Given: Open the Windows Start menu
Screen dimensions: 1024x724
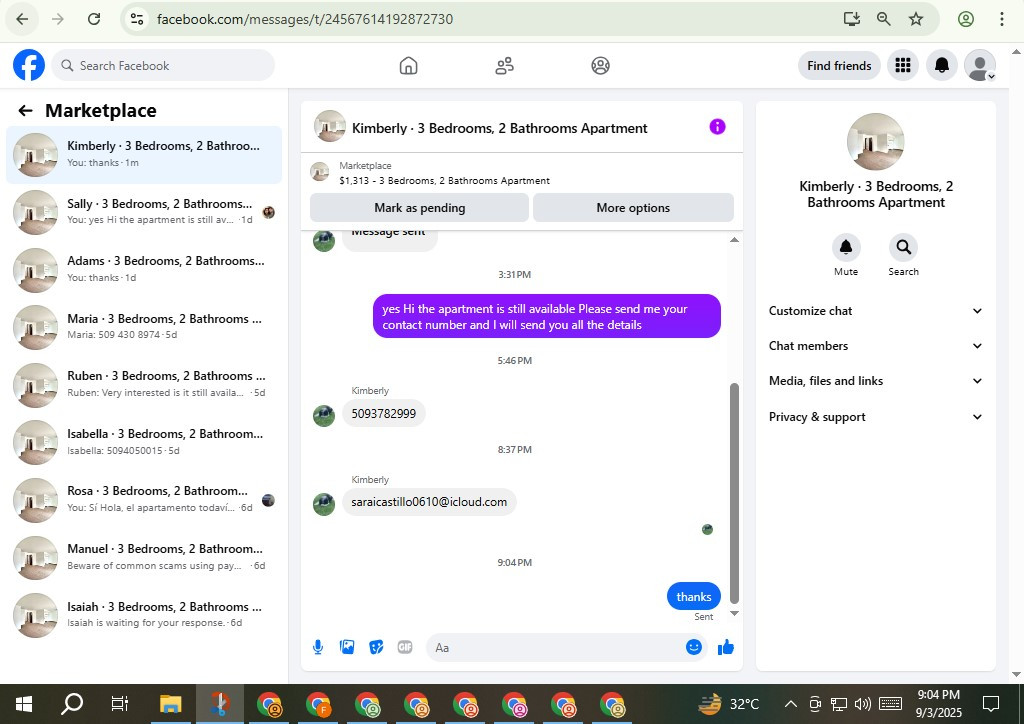Looking at the screenshot, I should point(24,704).
